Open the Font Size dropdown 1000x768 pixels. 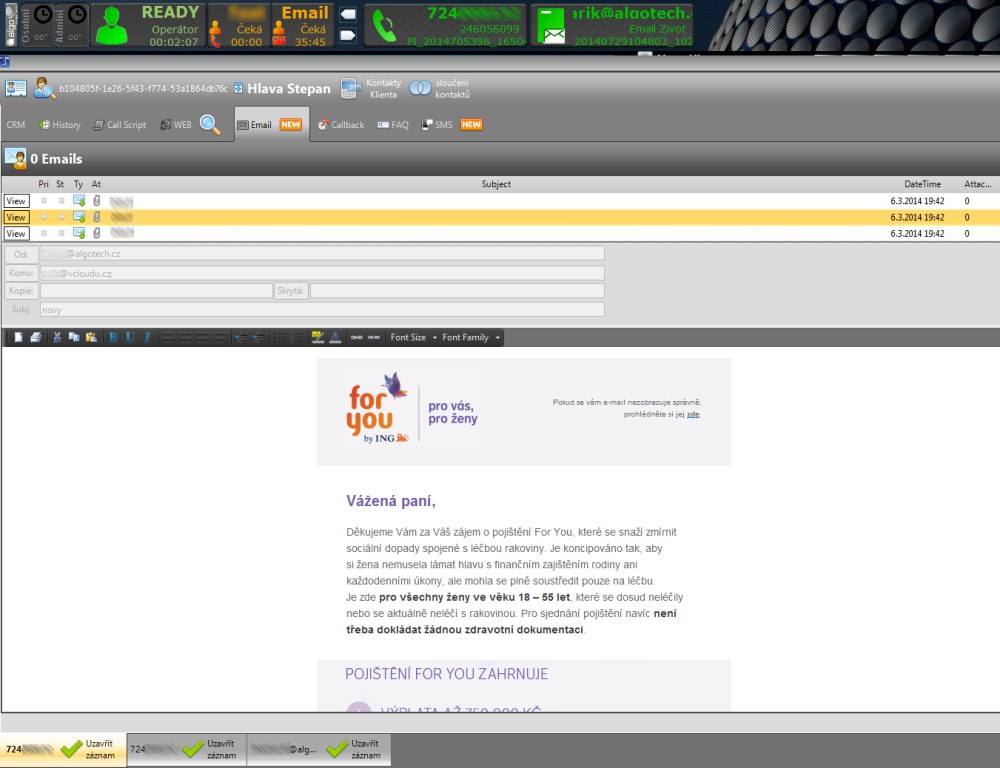[x=413, y=337]
